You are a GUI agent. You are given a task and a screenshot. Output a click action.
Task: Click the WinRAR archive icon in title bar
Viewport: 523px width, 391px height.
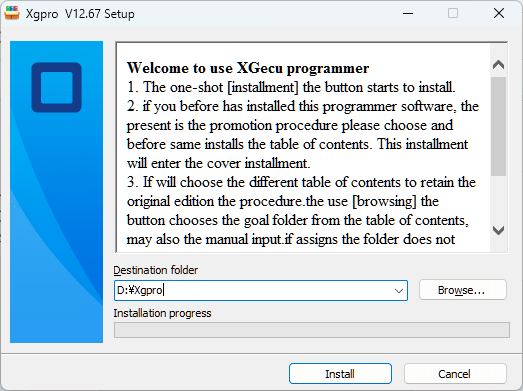pos(12,13)
